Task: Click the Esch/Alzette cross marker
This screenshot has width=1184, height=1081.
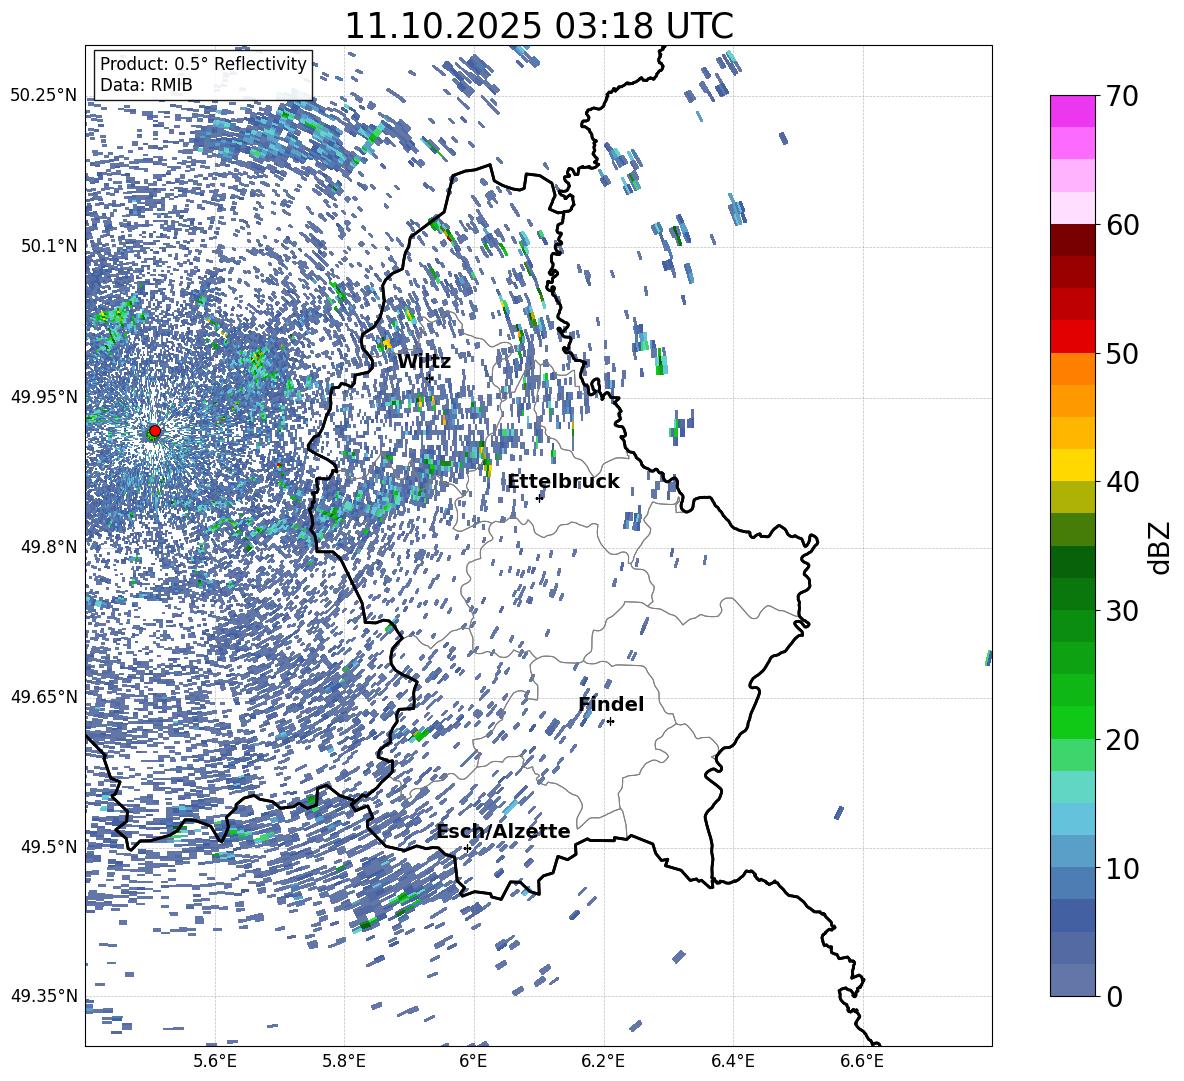Action: pos(467,848)
